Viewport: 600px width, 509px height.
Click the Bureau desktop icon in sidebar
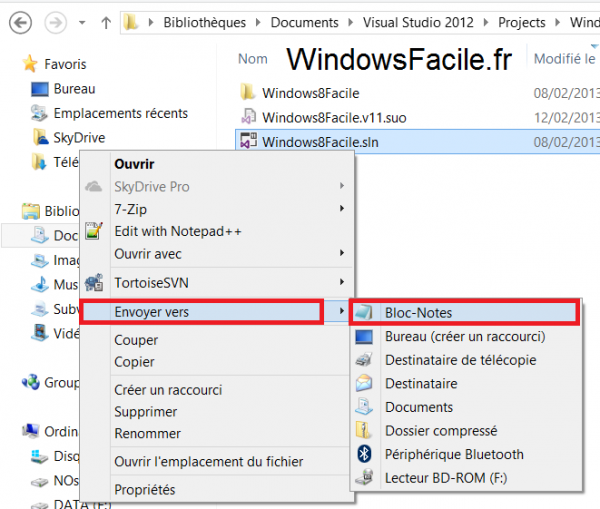(x=40, y=89)
